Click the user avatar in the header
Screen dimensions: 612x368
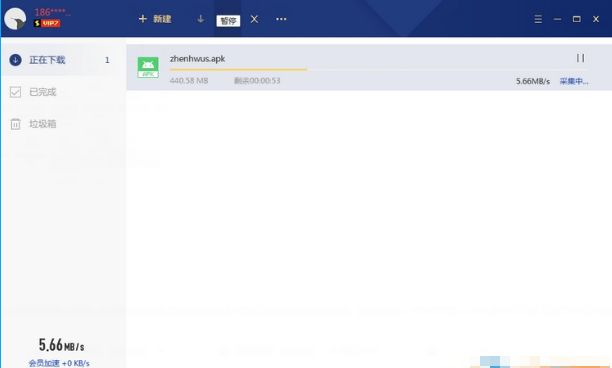[15, 19]
